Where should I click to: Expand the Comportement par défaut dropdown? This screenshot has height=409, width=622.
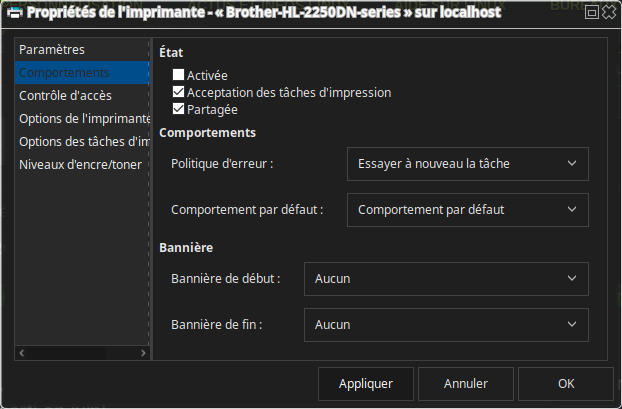[468, 210]
